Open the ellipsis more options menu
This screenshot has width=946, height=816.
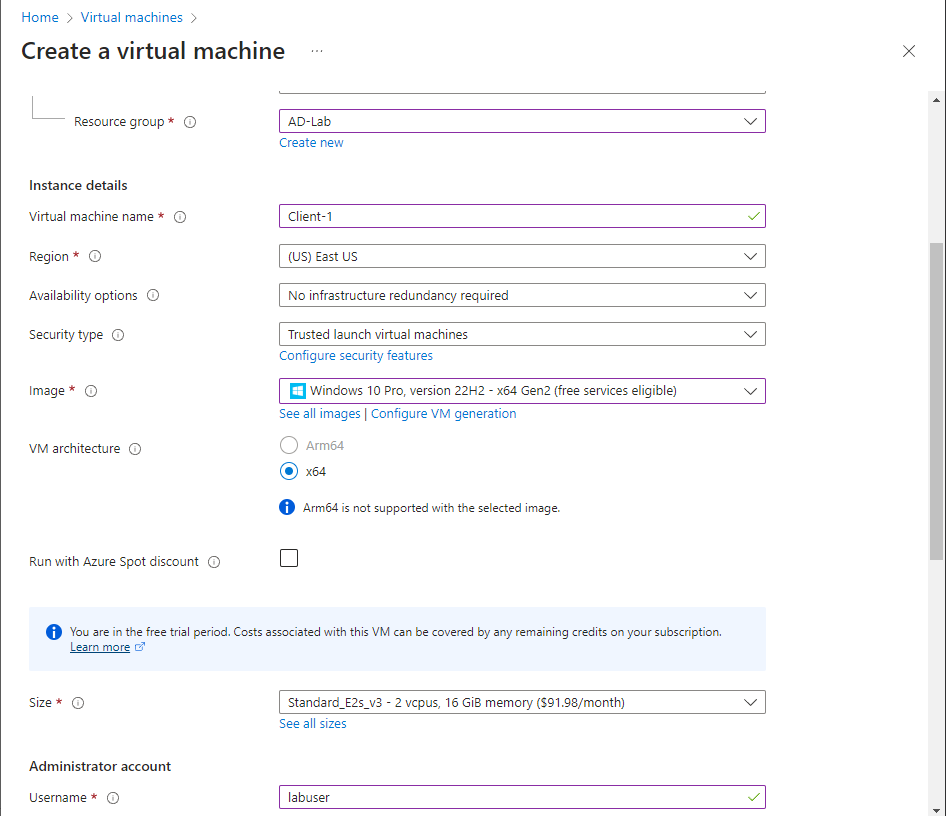click(x=317, y=51)
